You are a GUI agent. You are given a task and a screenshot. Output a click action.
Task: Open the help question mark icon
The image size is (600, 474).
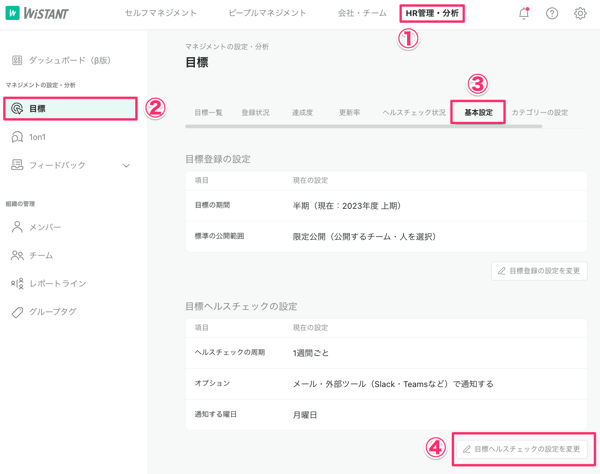[552, 14]
